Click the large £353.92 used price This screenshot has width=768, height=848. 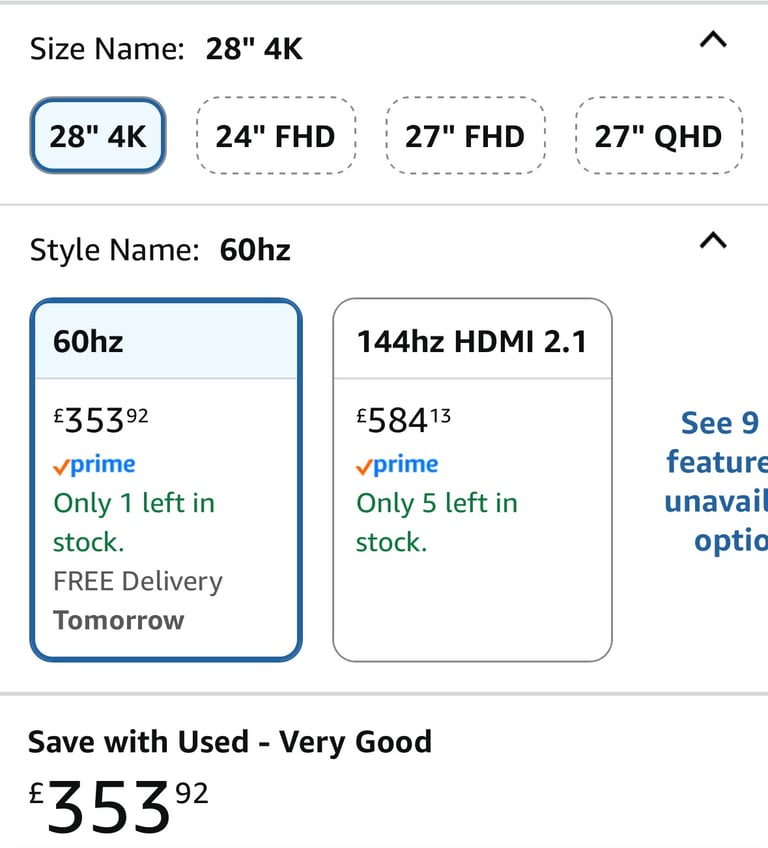(118, 806)
